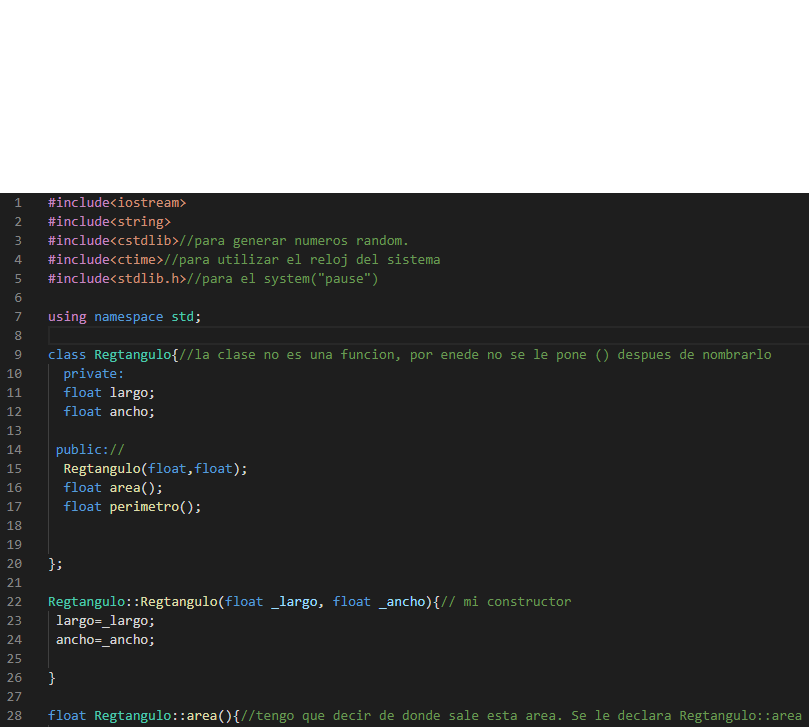Screen dimensions: 809x727
Task: Click the largo=_largo assignment statement
Action: [x=104, y=620]
